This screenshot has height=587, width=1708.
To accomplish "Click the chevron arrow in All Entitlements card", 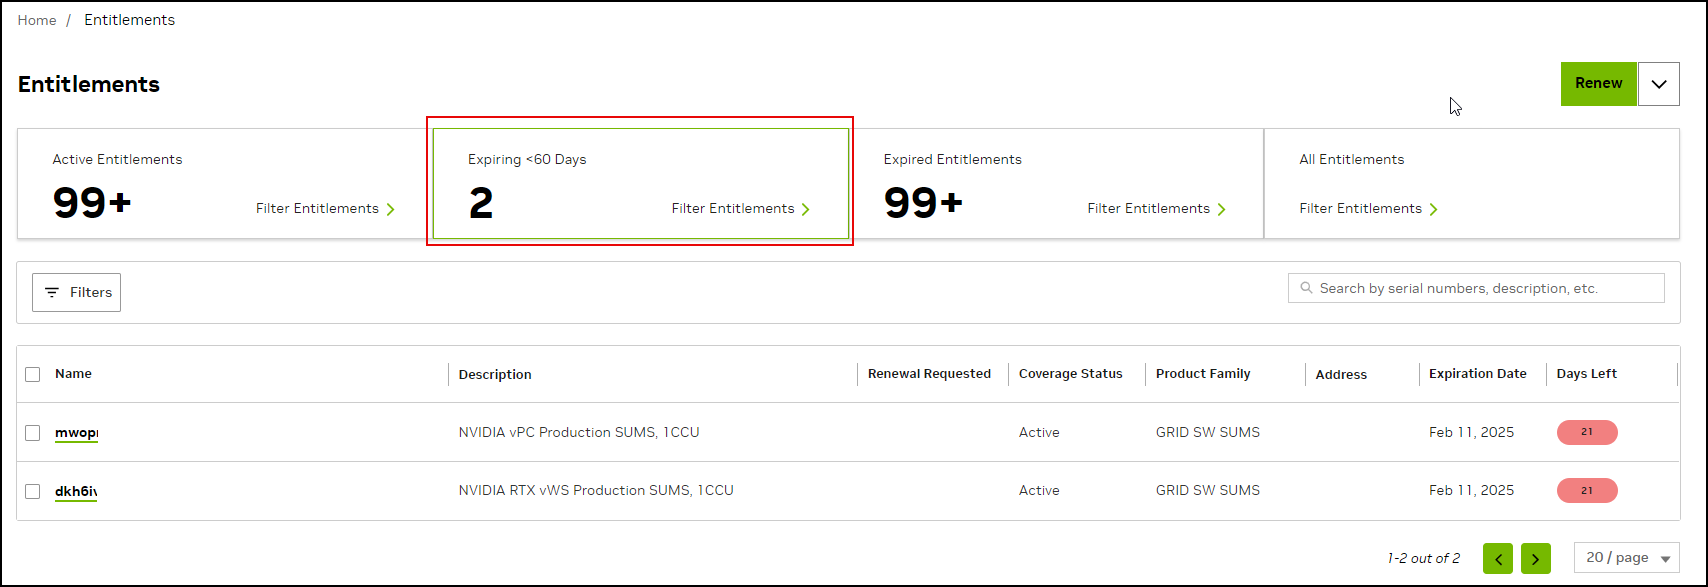I will point(1434,209).
